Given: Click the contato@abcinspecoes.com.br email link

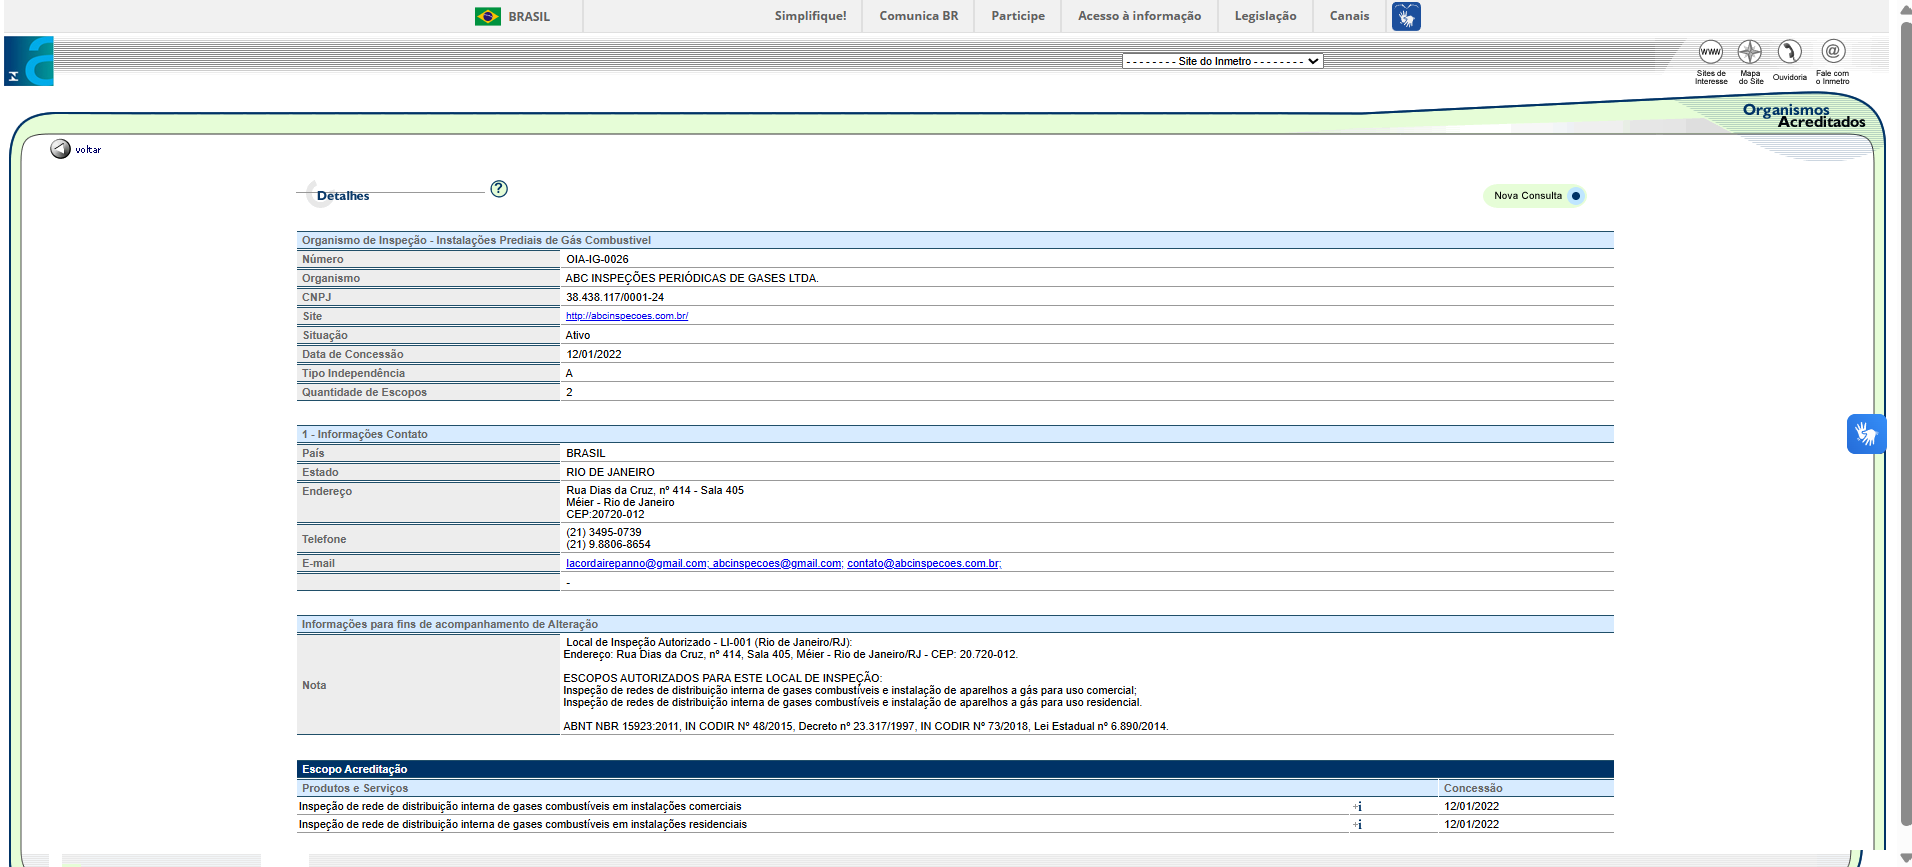Looking at the screenshot, I should (924, 564).
